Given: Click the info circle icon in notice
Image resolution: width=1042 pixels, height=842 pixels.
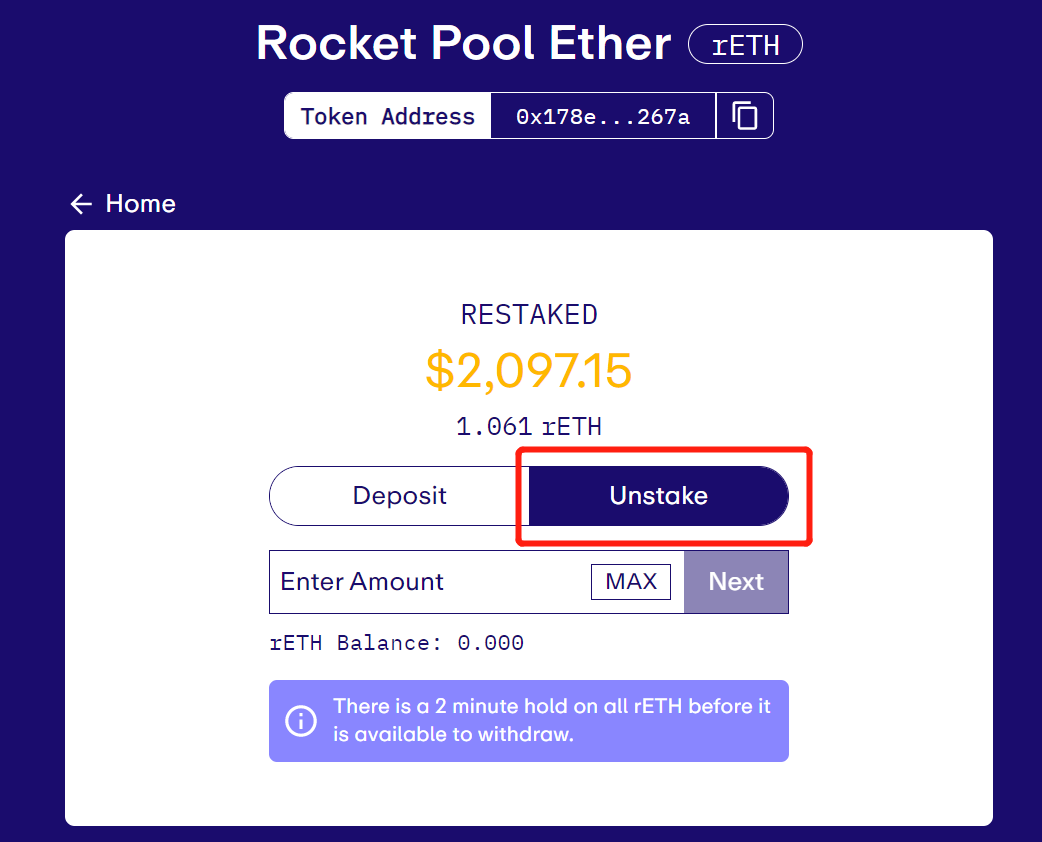Looking at the screenshot, I should (x=301, y=721).
